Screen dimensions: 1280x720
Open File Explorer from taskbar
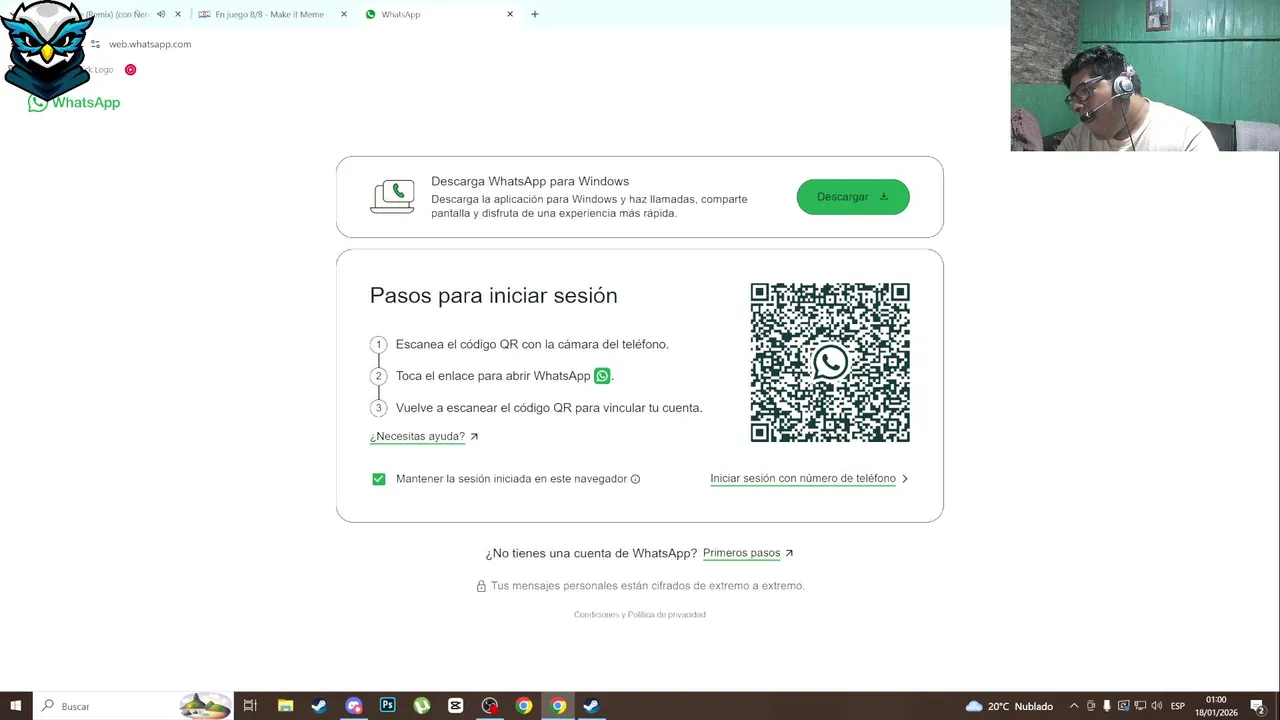click(x=285, y=706)
